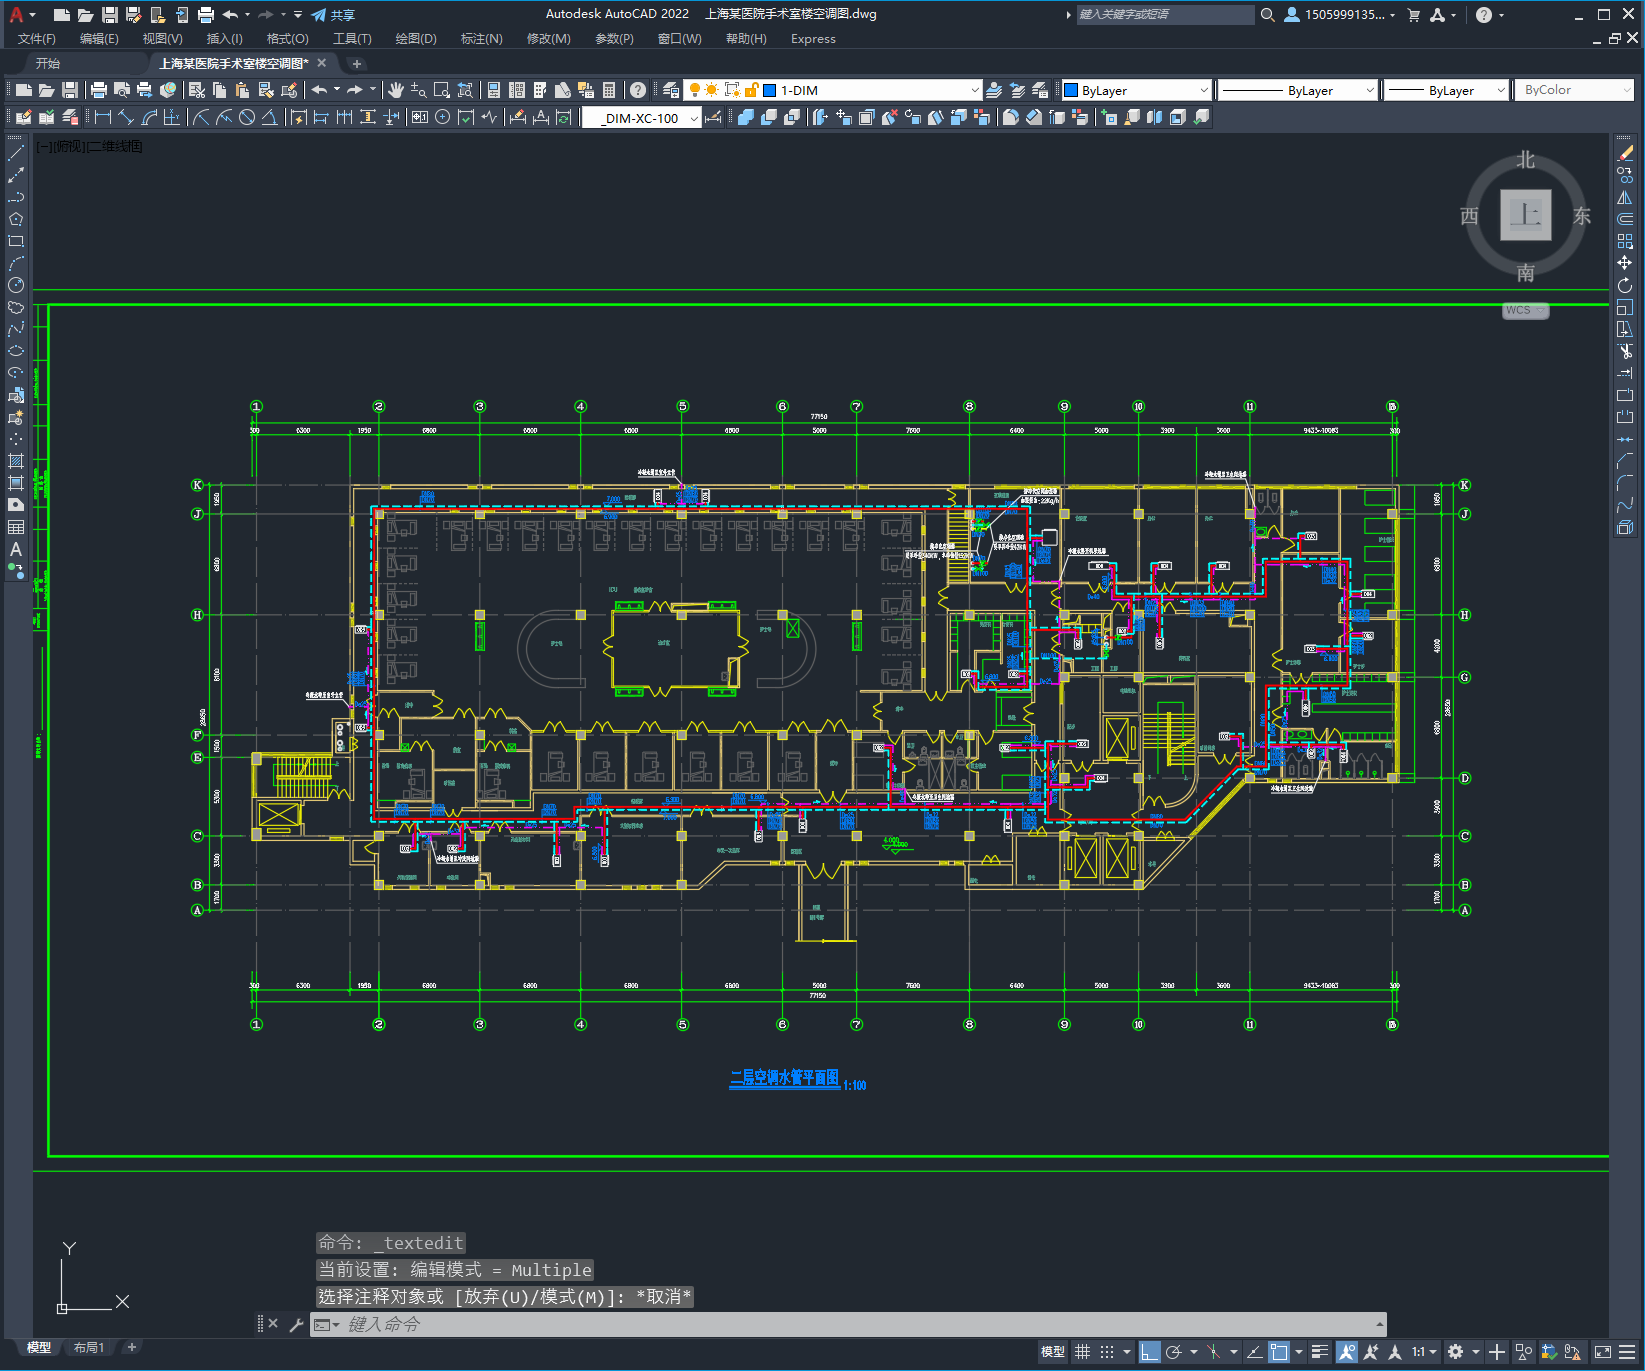Open the Express menu
The height and width of the screenshot is (1371, 1645).
pyautogui.click(x=813, y=39)
